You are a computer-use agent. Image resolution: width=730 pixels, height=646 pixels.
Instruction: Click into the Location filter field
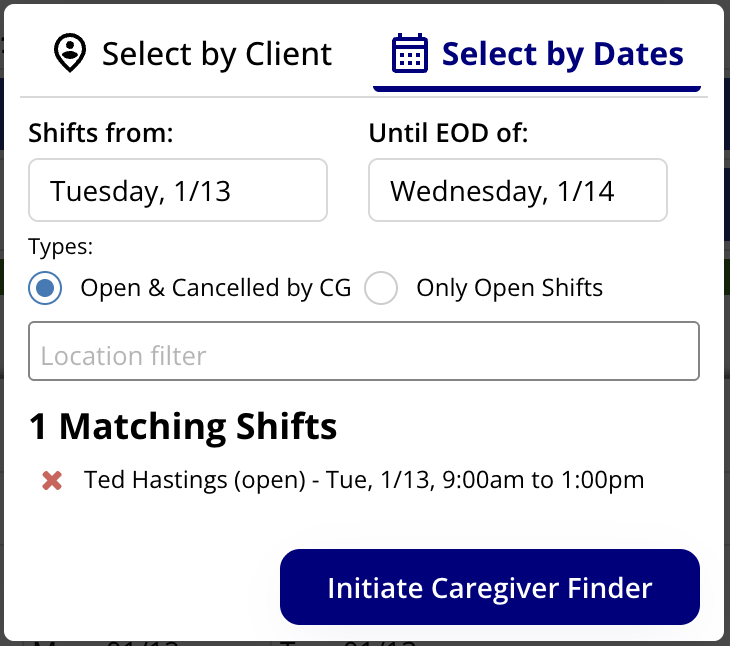pos(364,351)
